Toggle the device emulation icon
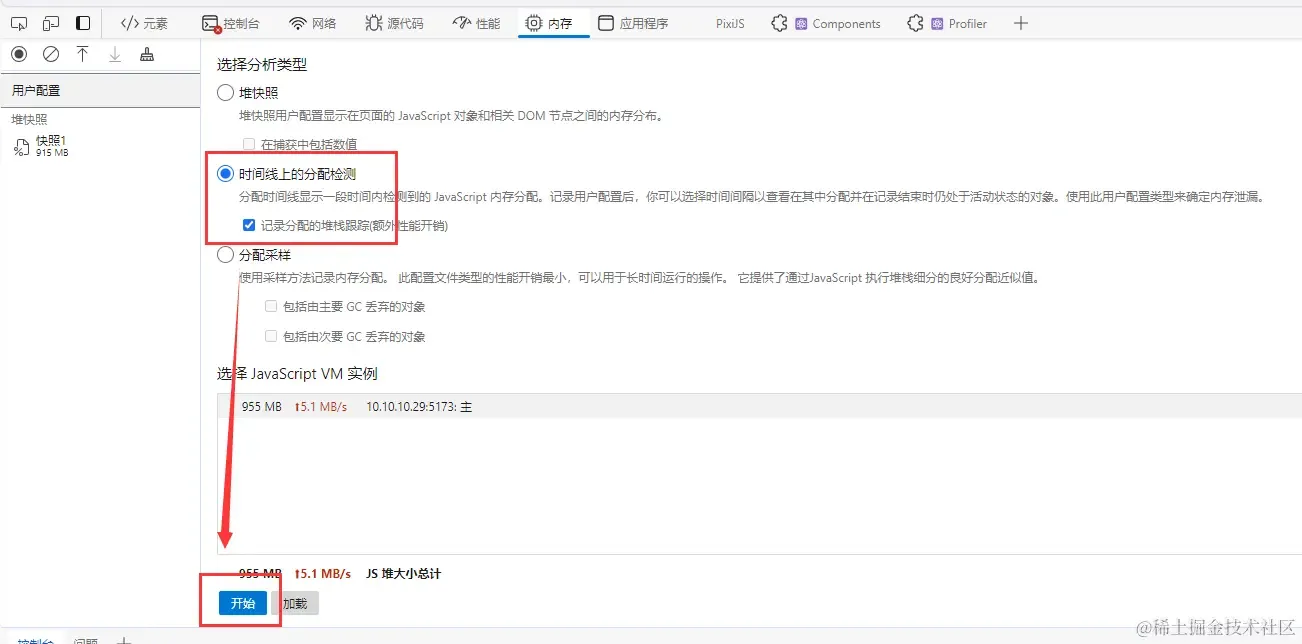The height and width of the screenshot is (644, 1302). pos(51,23)
